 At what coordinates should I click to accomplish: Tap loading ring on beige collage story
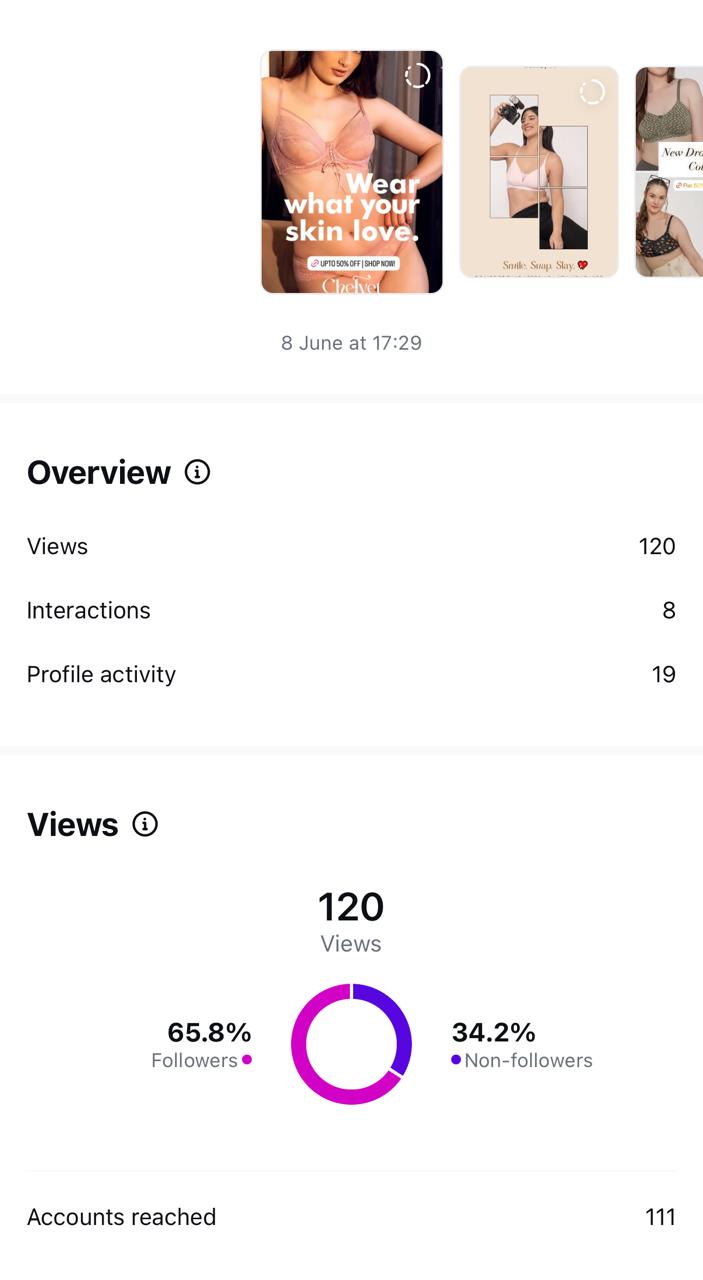tap(592, 92)
